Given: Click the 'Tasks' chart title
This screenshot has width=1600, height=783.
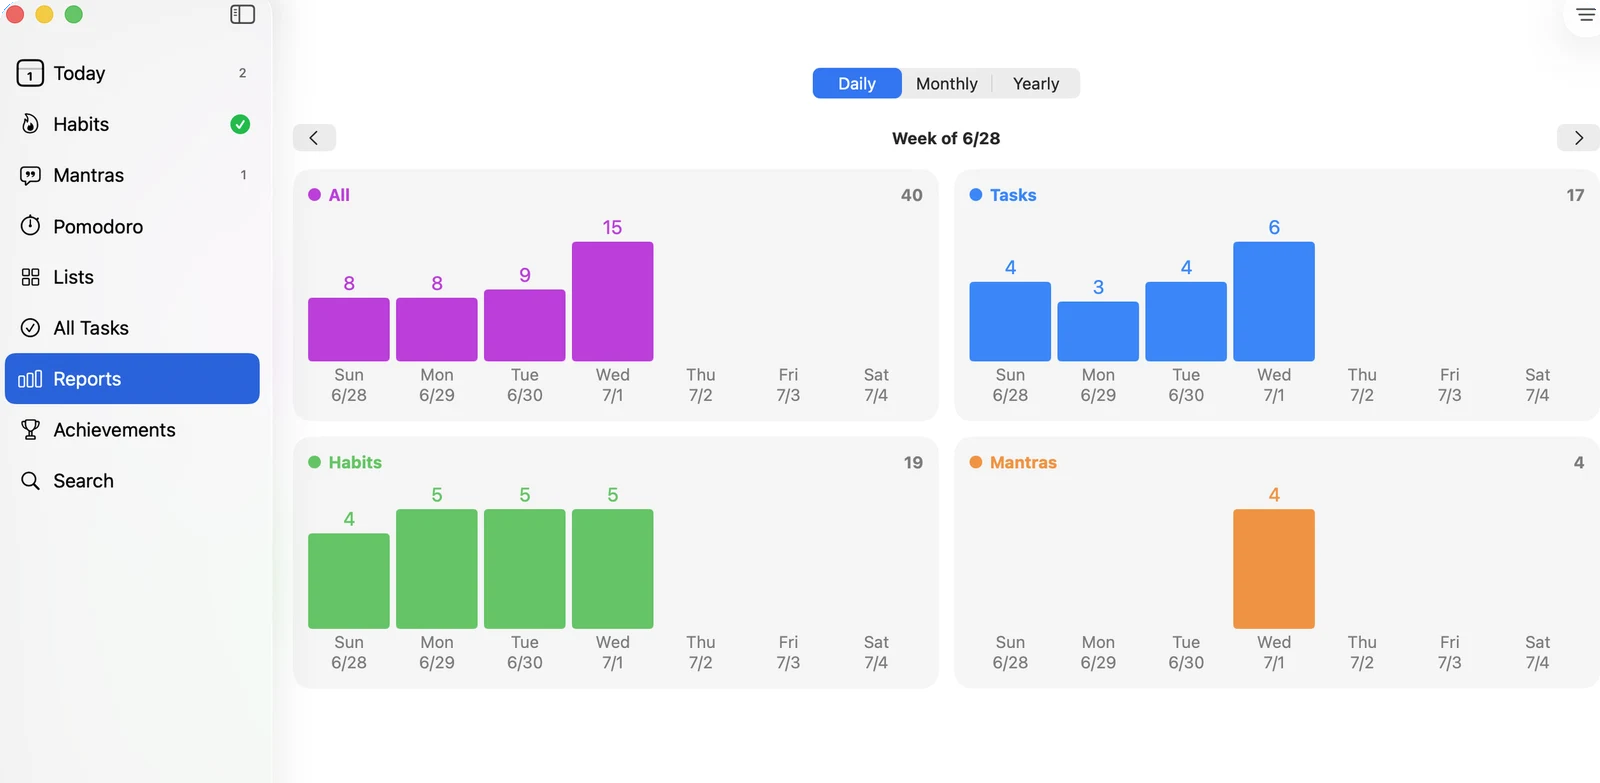Looking at the screenshot, I should [1013, 195].
